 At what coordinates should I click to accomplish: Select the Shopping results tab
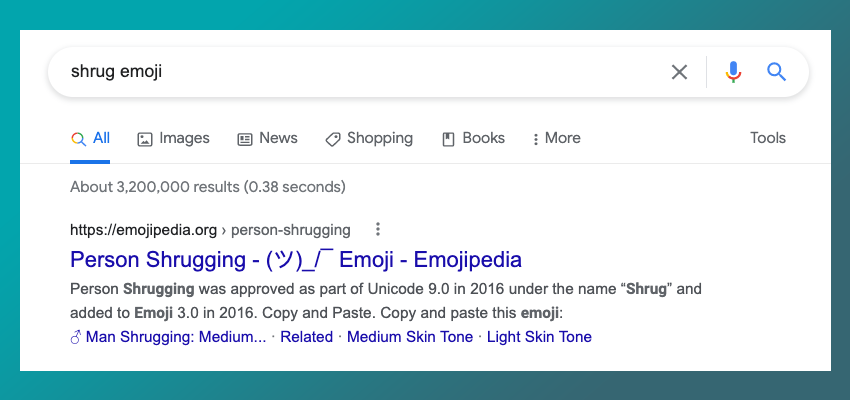[369, 138]
